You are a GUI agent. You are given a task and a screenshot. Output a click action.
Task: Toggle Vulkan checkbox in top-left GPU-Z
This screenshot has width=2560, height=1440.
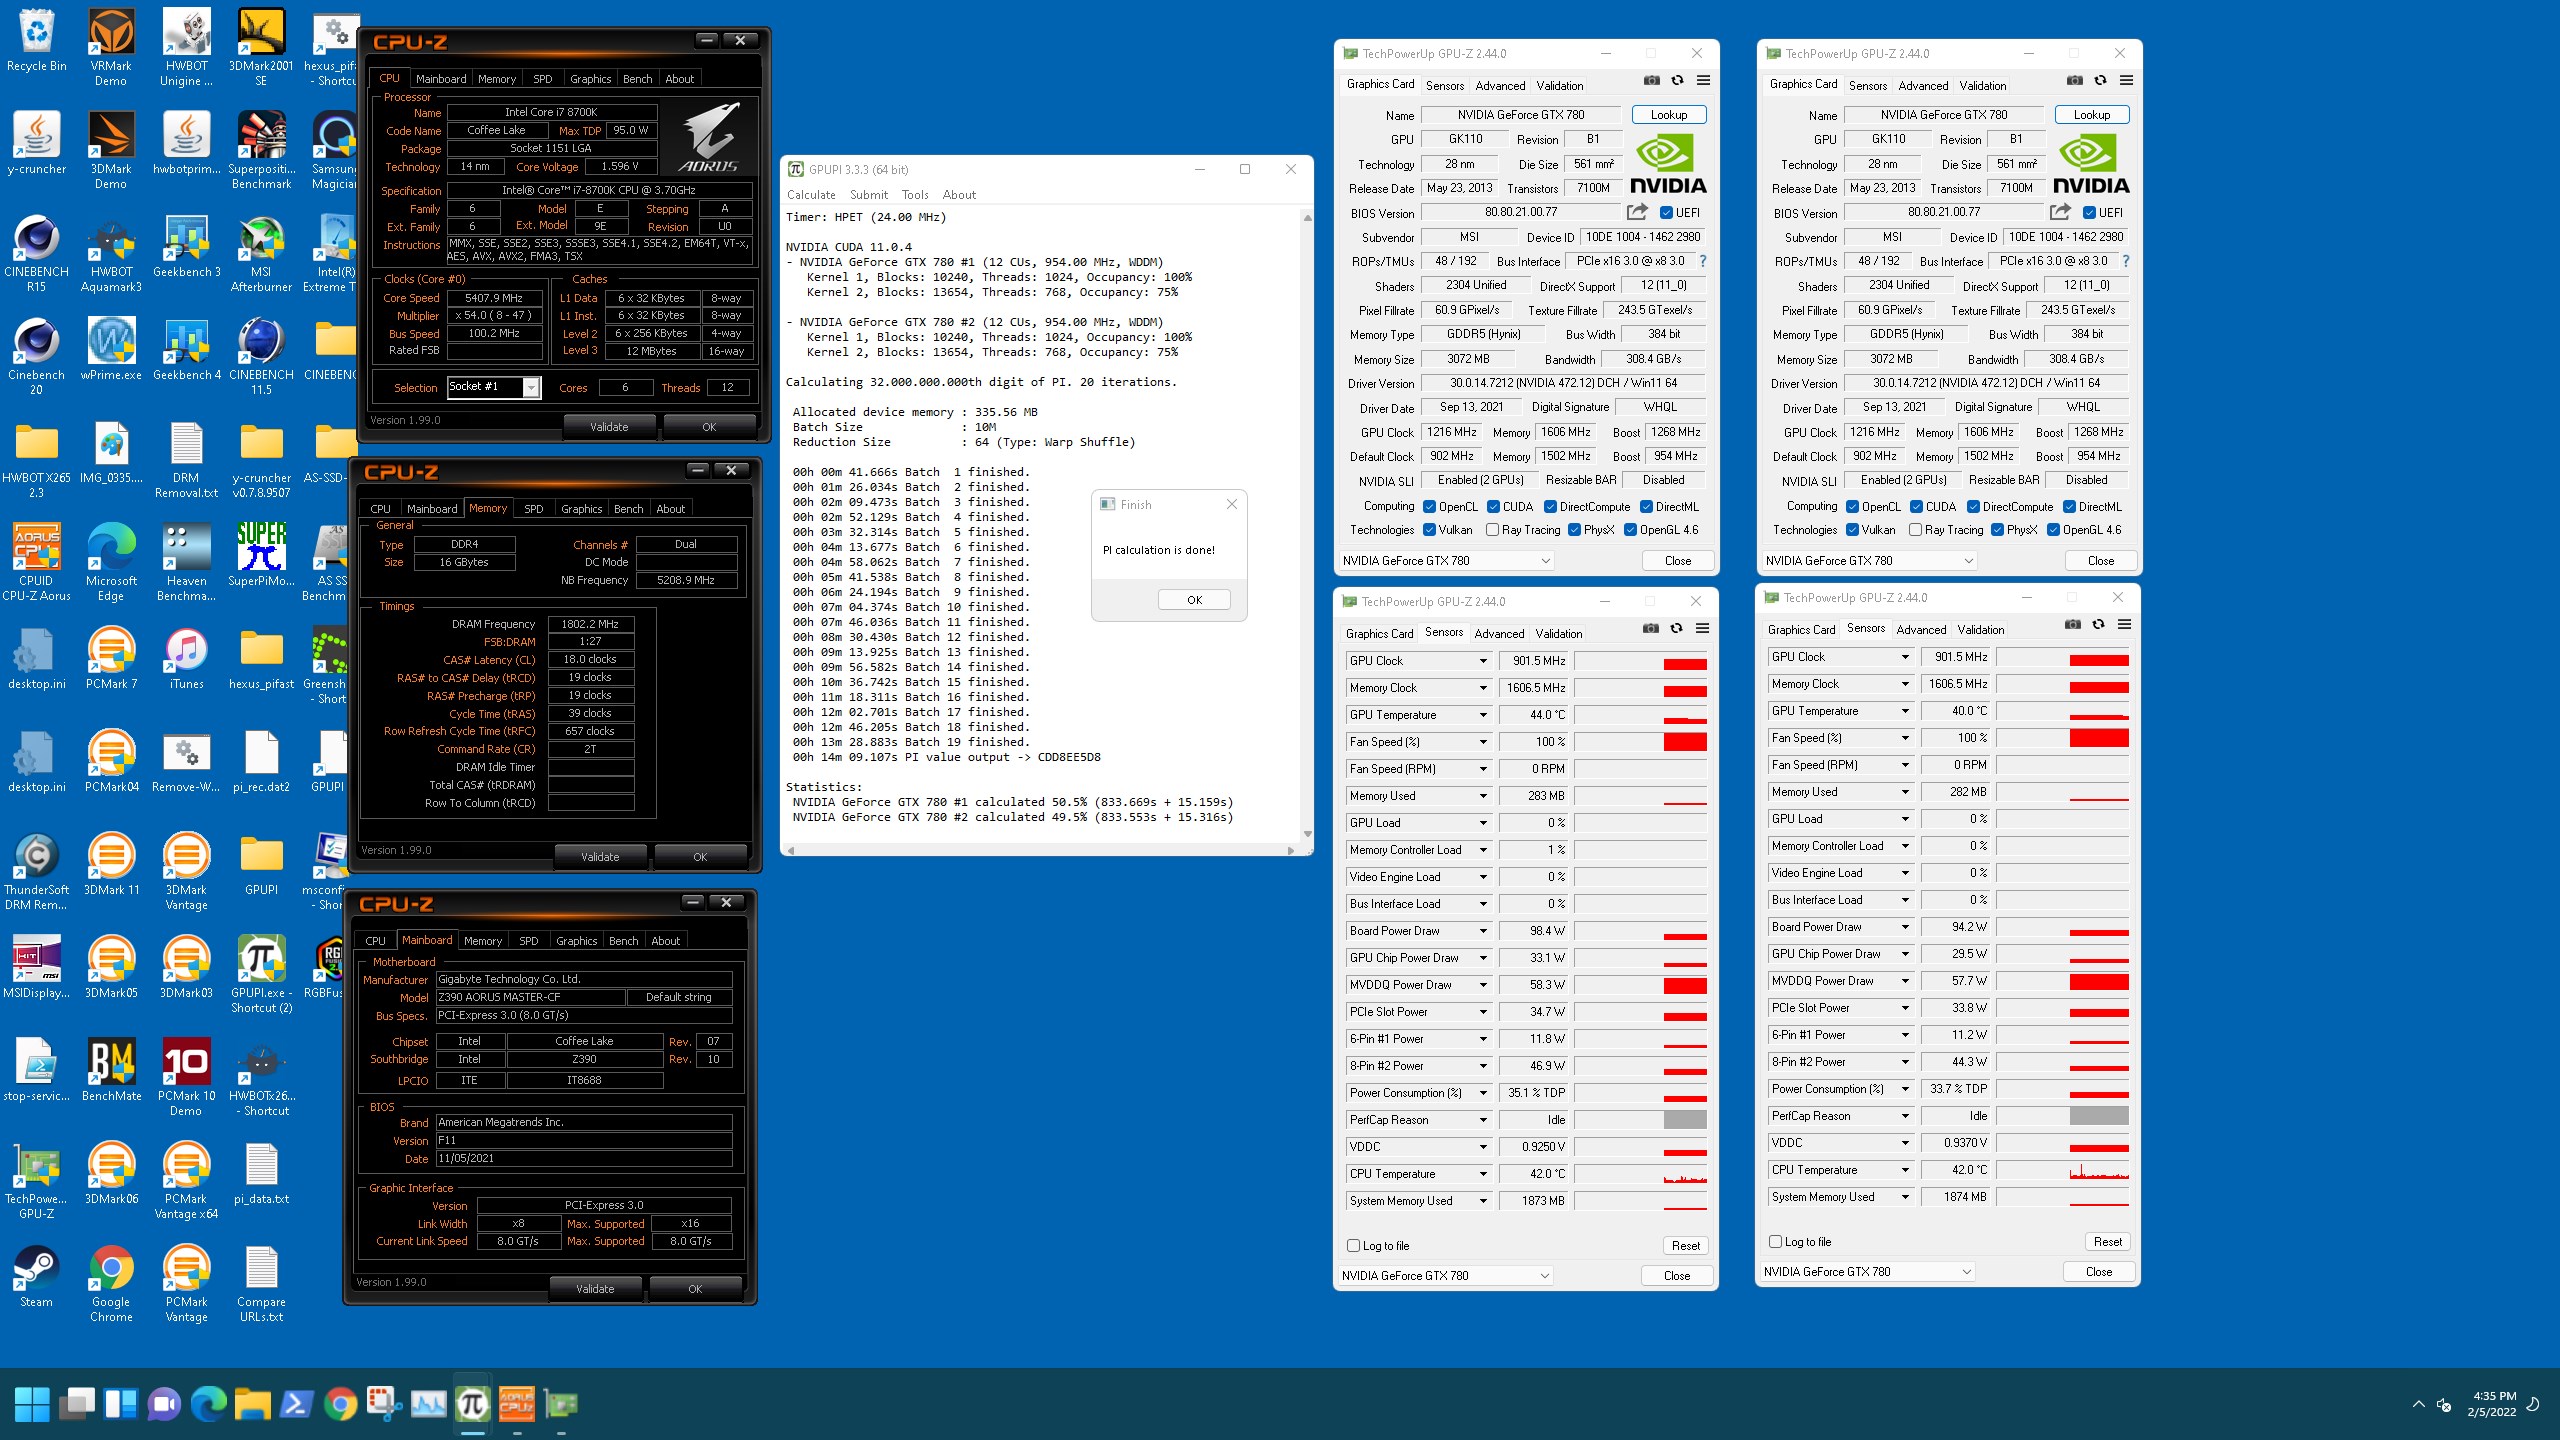[x=1430, y=530]
